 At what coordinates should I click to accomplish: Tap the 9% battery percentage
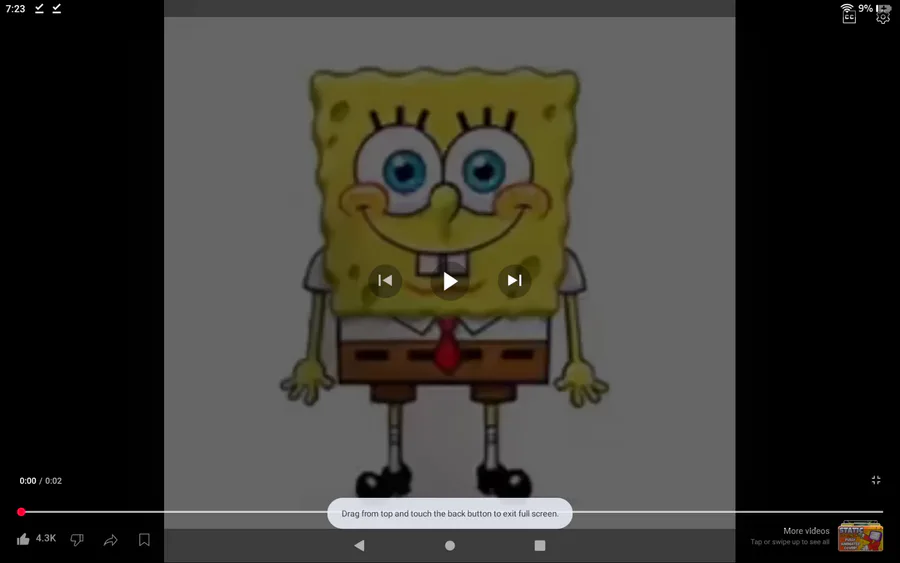point(866,8)
